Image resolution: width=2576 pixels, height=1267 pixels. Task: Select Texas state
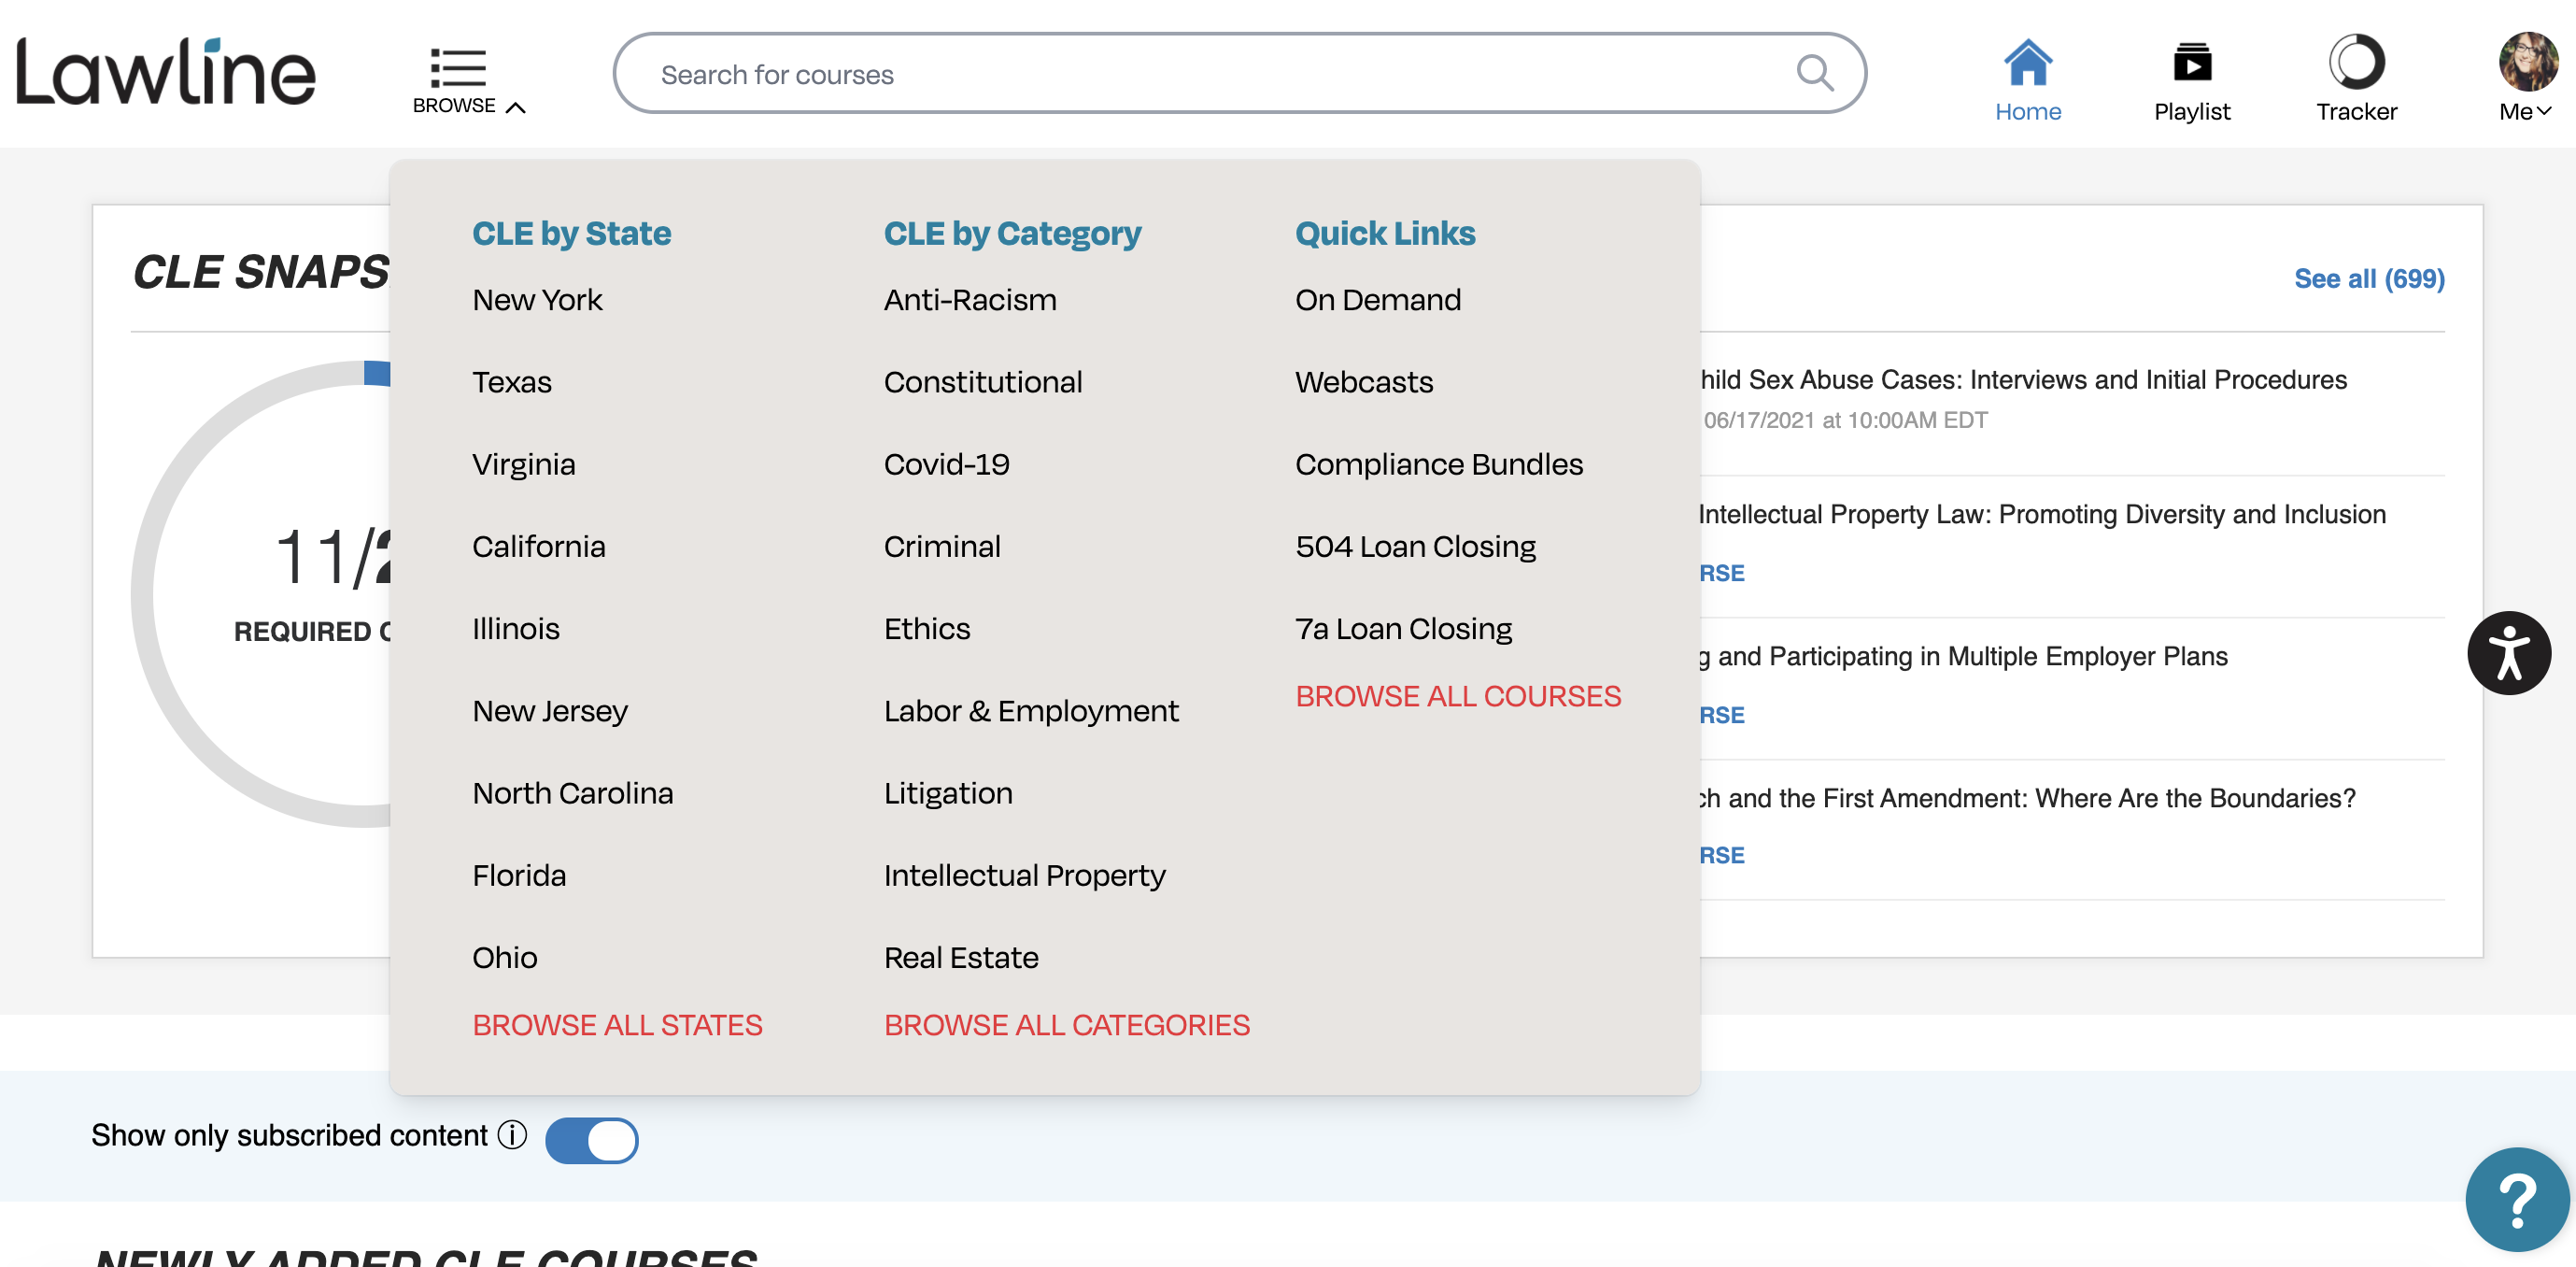pyautogui.click(x=512, y=382)
